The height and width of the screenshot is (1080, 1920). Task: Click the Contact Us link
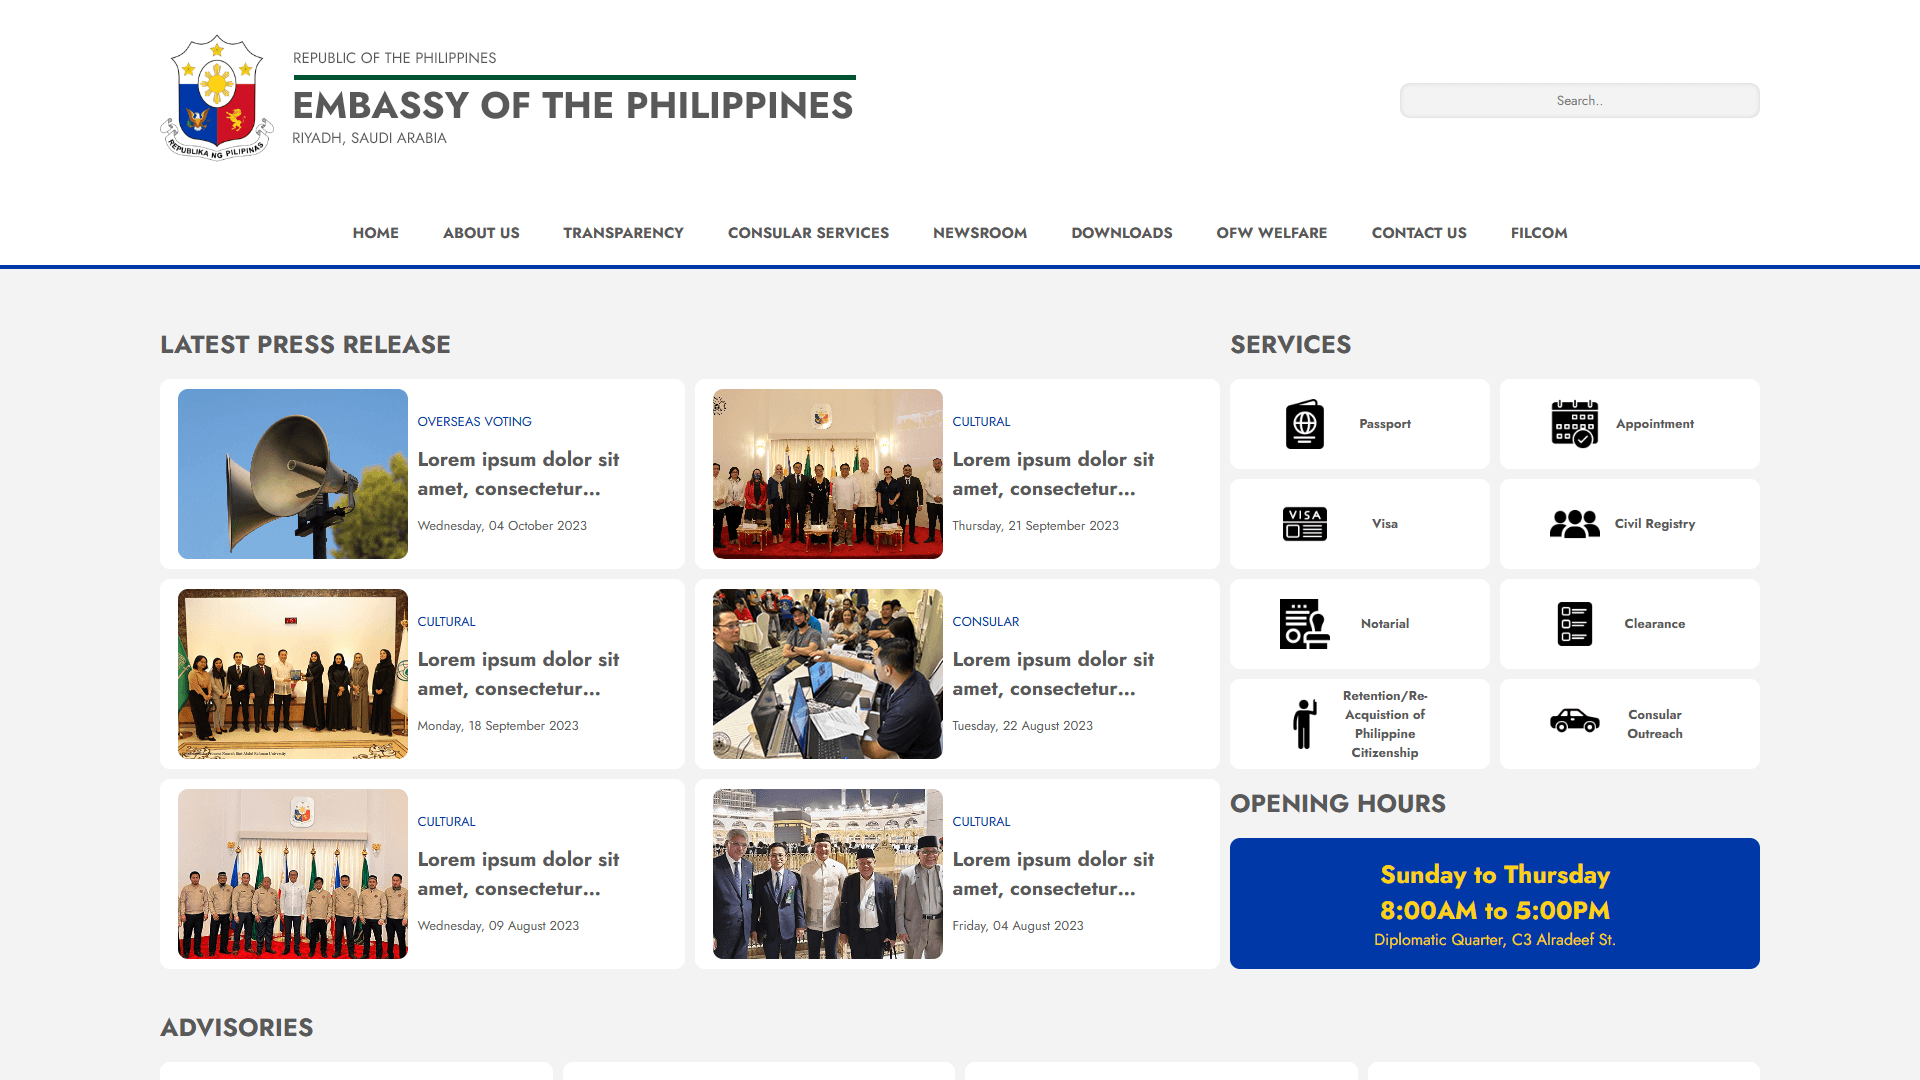pyautogui.click(x=1418, y=233)
